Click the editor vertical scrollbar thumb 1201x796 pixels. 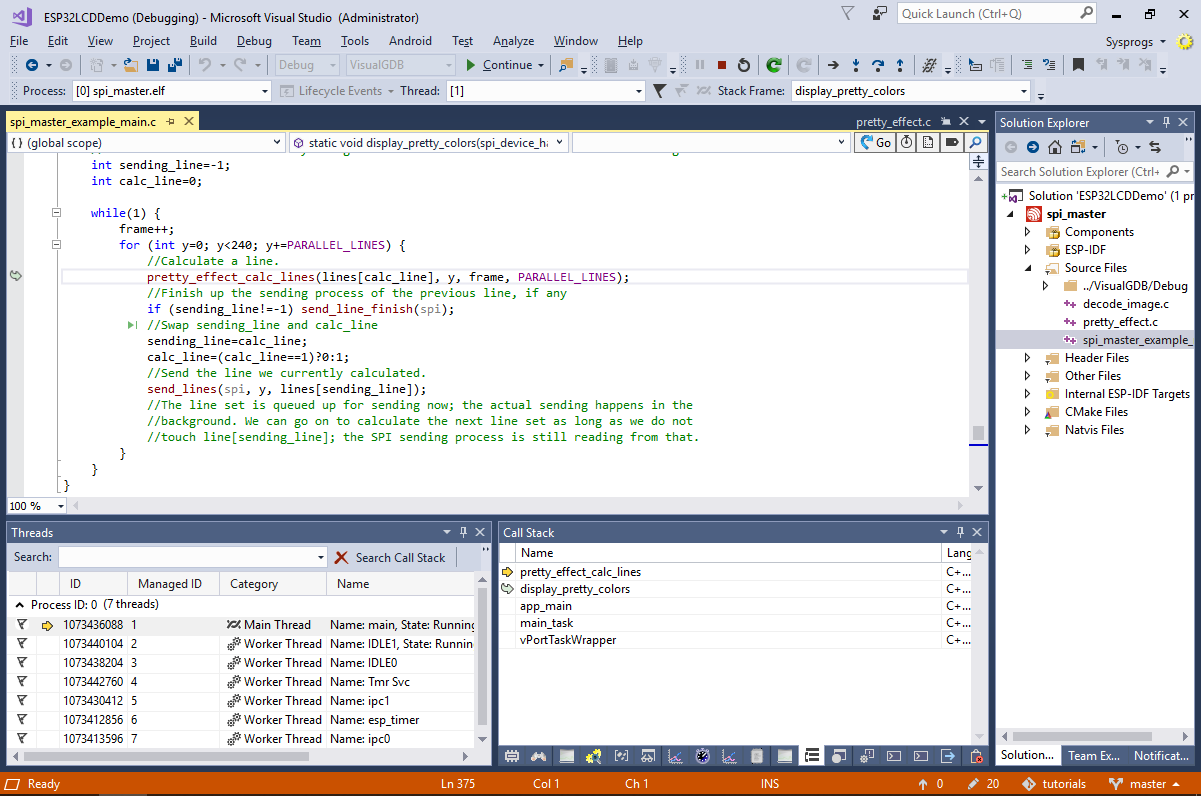978,433
